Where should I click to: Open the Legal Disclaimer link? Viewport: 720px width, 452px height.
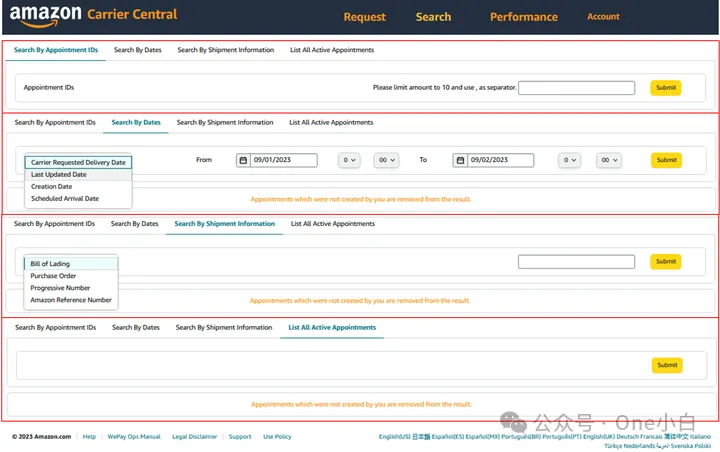195,437
